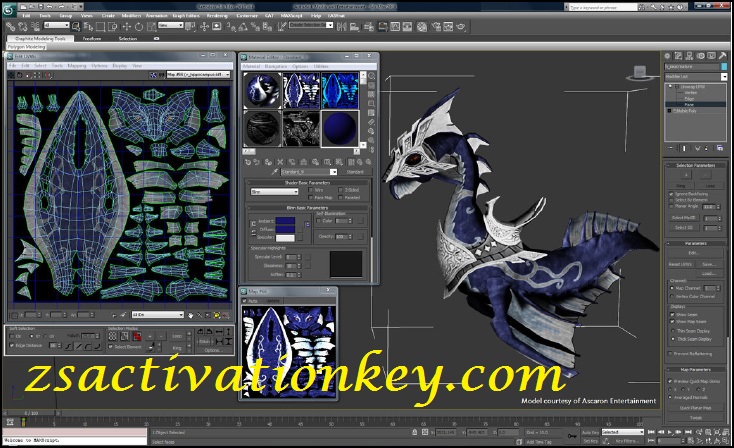Click the ViewCube in the viewport
Viewport: 734px width, 448px height.
[640, 73]
